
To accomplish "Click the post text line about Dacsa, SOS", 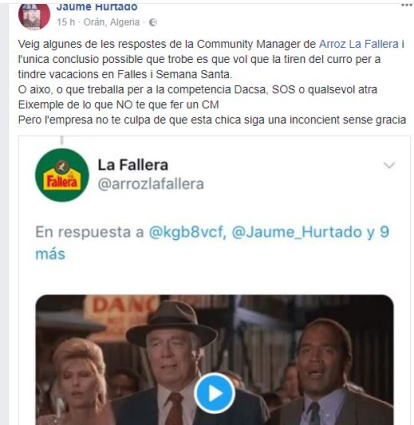I will point(198,90).
